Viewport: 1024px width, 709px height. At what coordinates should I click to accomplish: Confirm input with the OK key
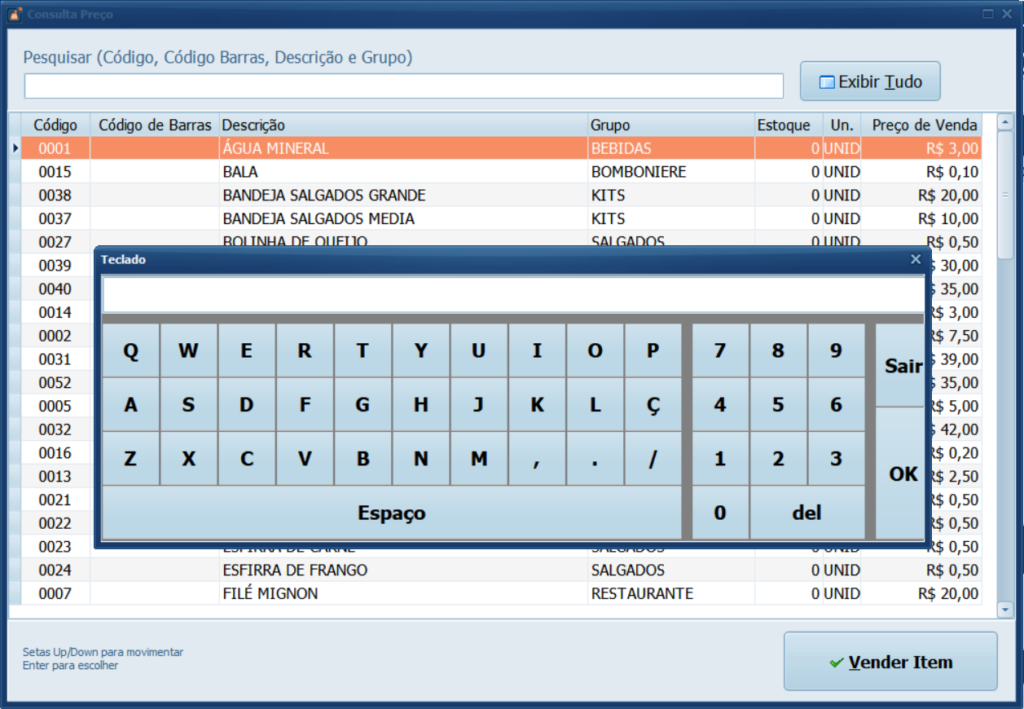901,474
